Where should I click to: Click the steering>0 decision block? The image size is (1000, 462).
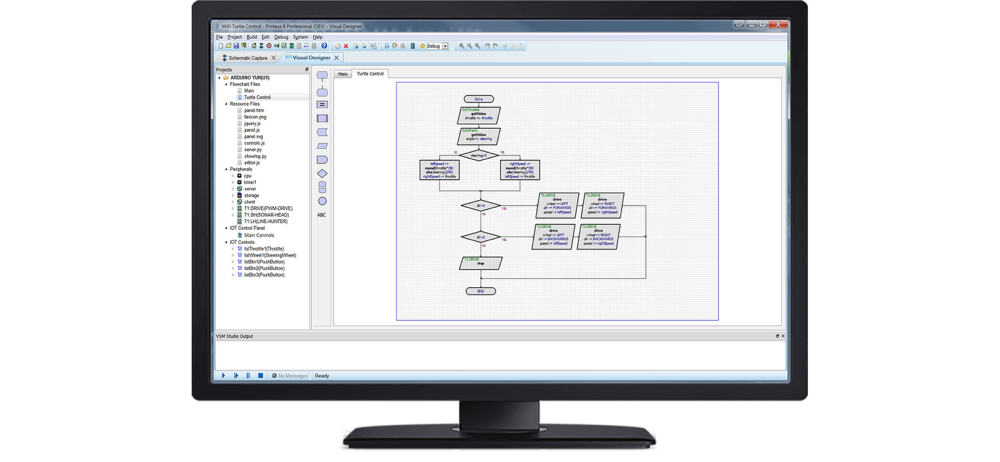point(479,155)
